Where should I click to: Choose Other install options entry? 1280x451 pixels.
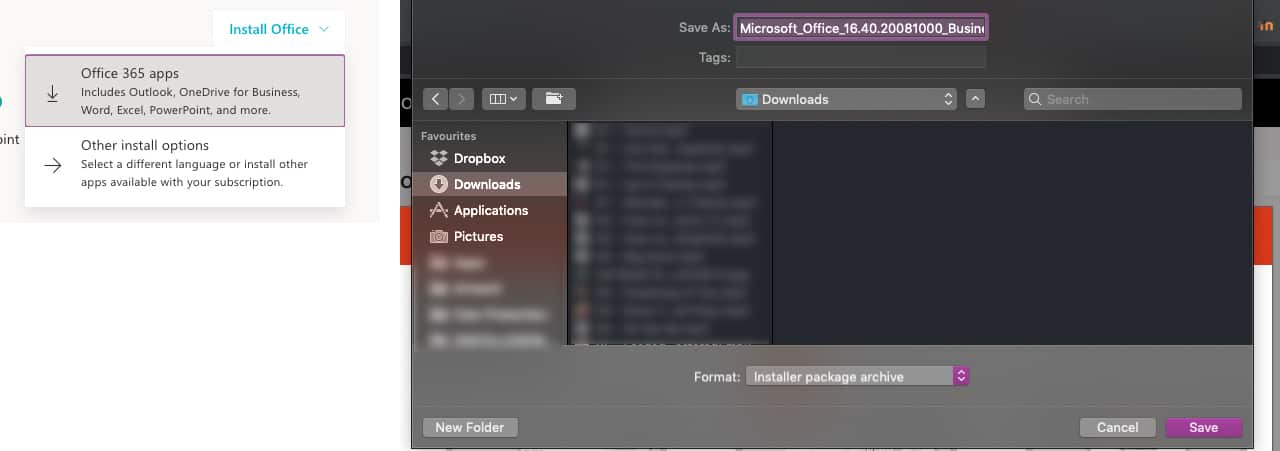point(185,163)
